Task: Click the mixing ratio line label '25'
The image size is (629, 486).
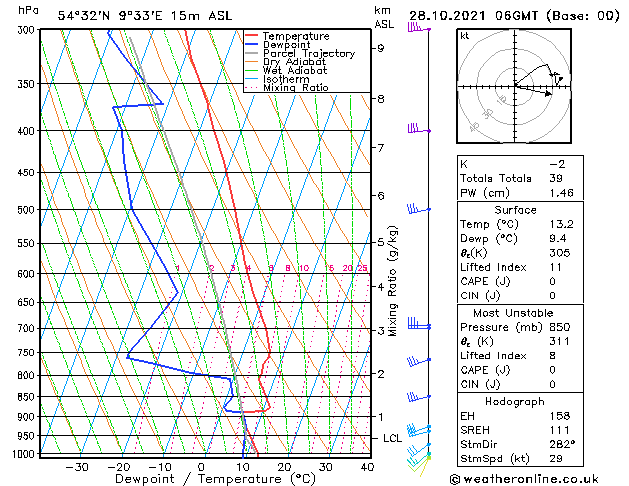Action: (362, 268)
